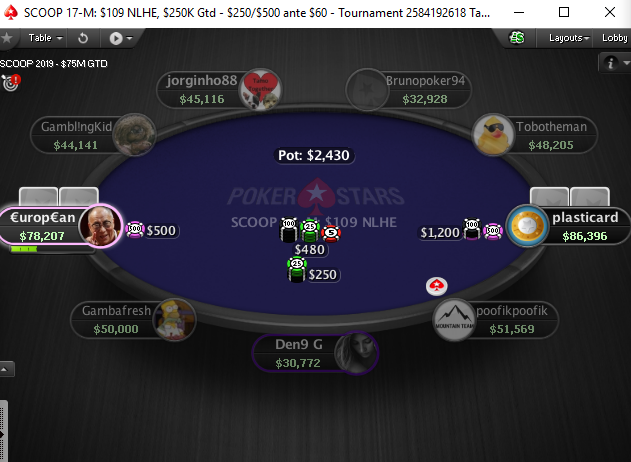
Task: Click the dealer button chip
Action: (437, 286)
